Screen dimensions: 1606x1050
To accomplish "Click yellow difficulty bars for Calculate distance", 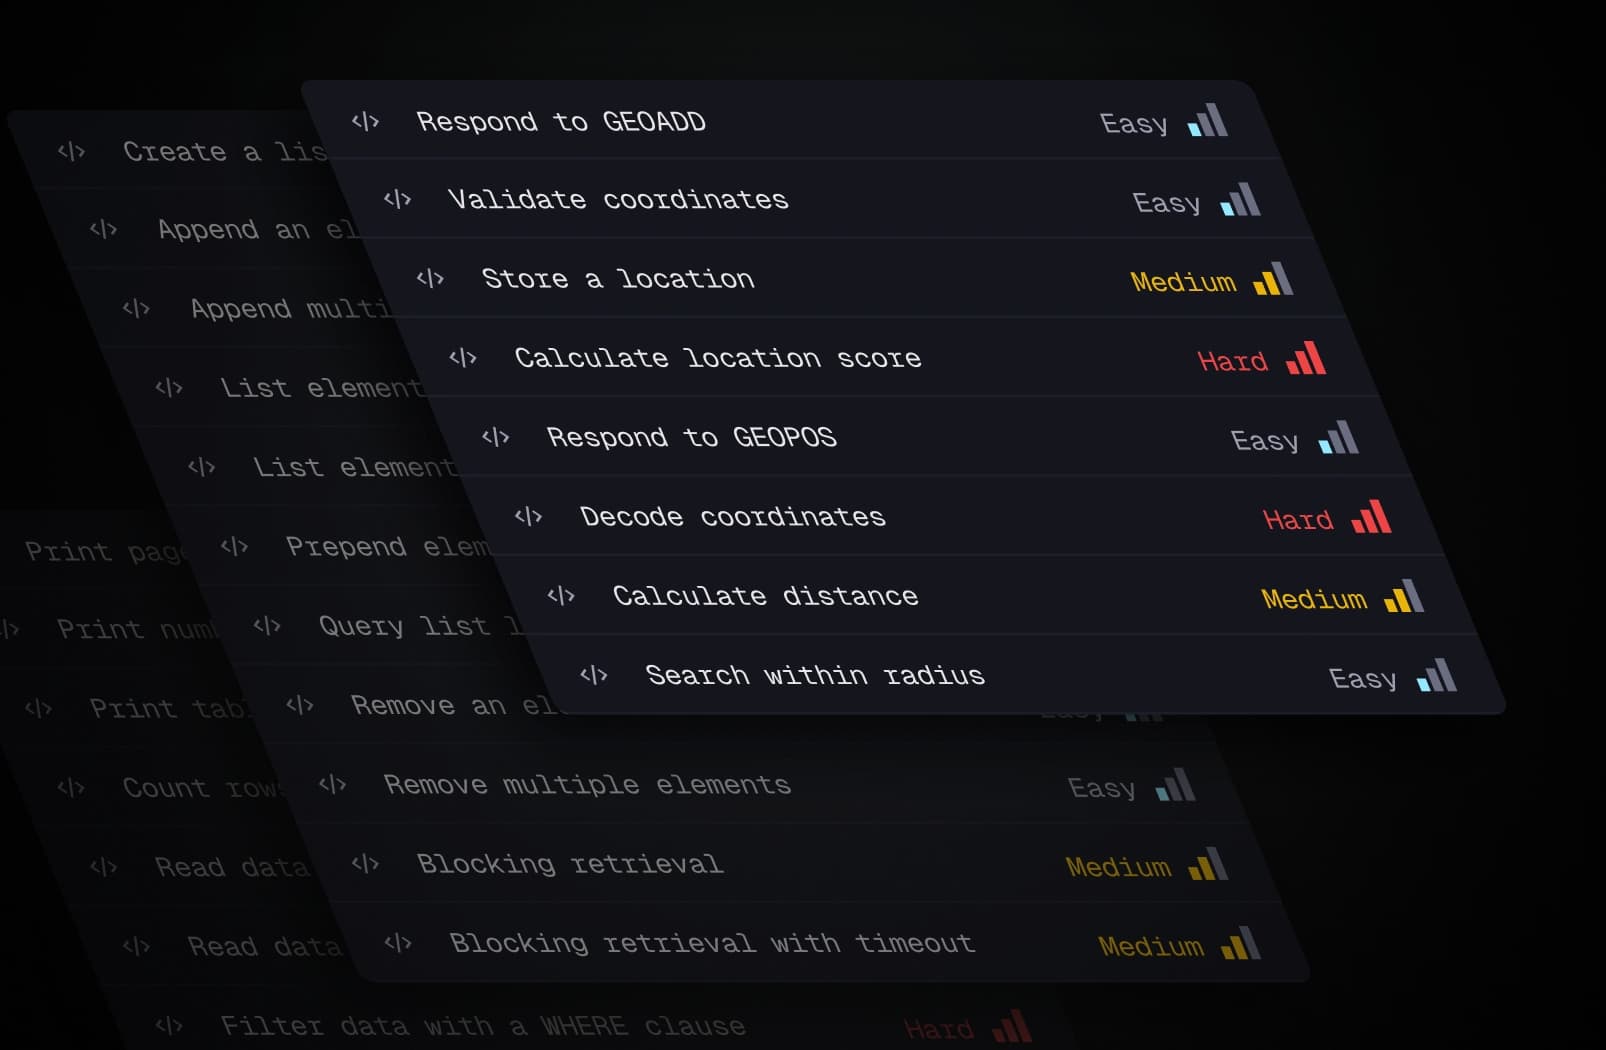I will [x=1404, y=597].
